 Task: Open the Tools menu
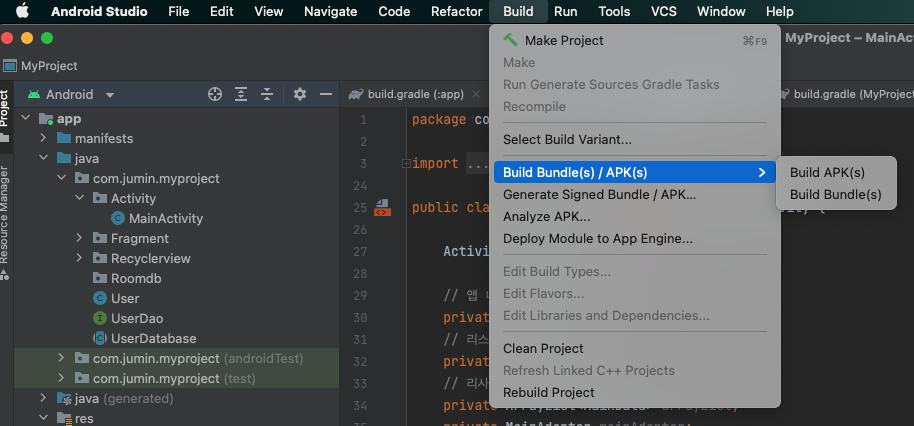(x=614, y=12)
